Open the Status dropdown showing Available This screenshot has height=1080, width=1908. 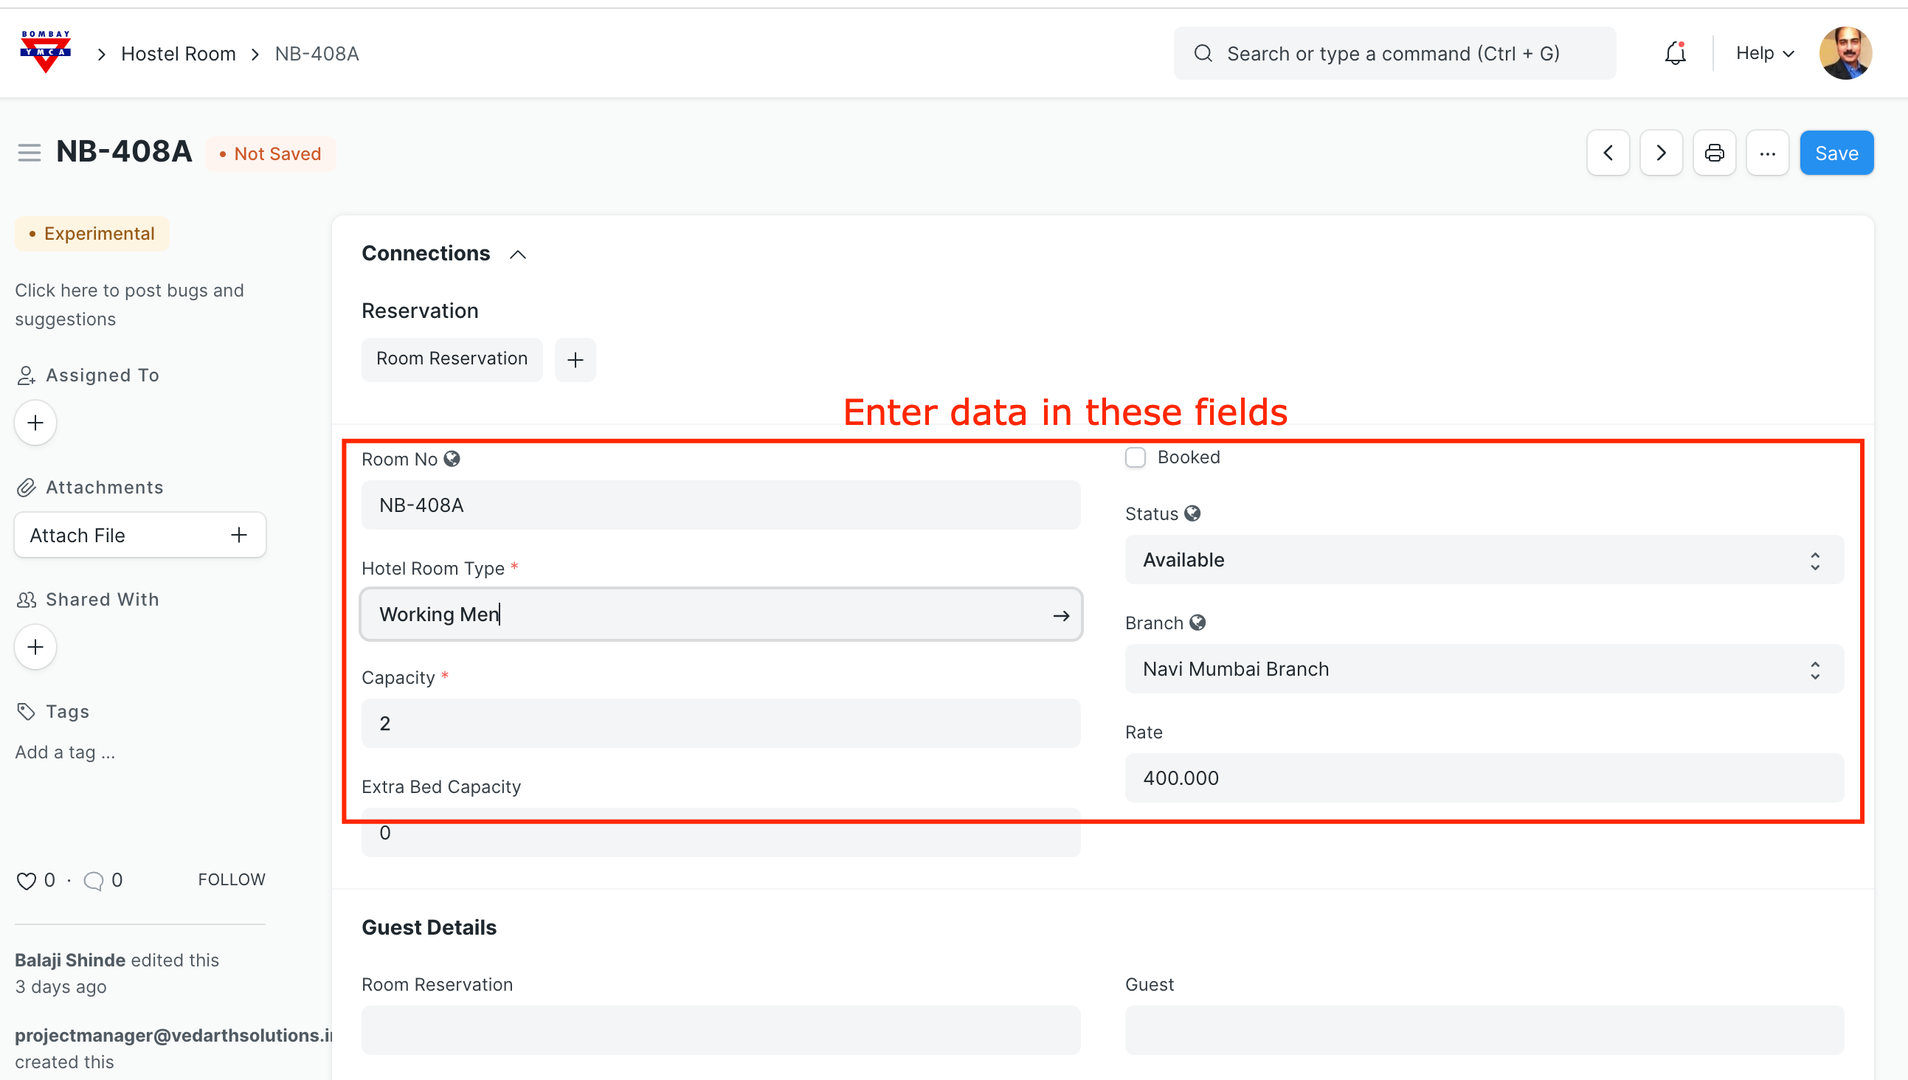pyautogui.click(x=1483, y=560)
